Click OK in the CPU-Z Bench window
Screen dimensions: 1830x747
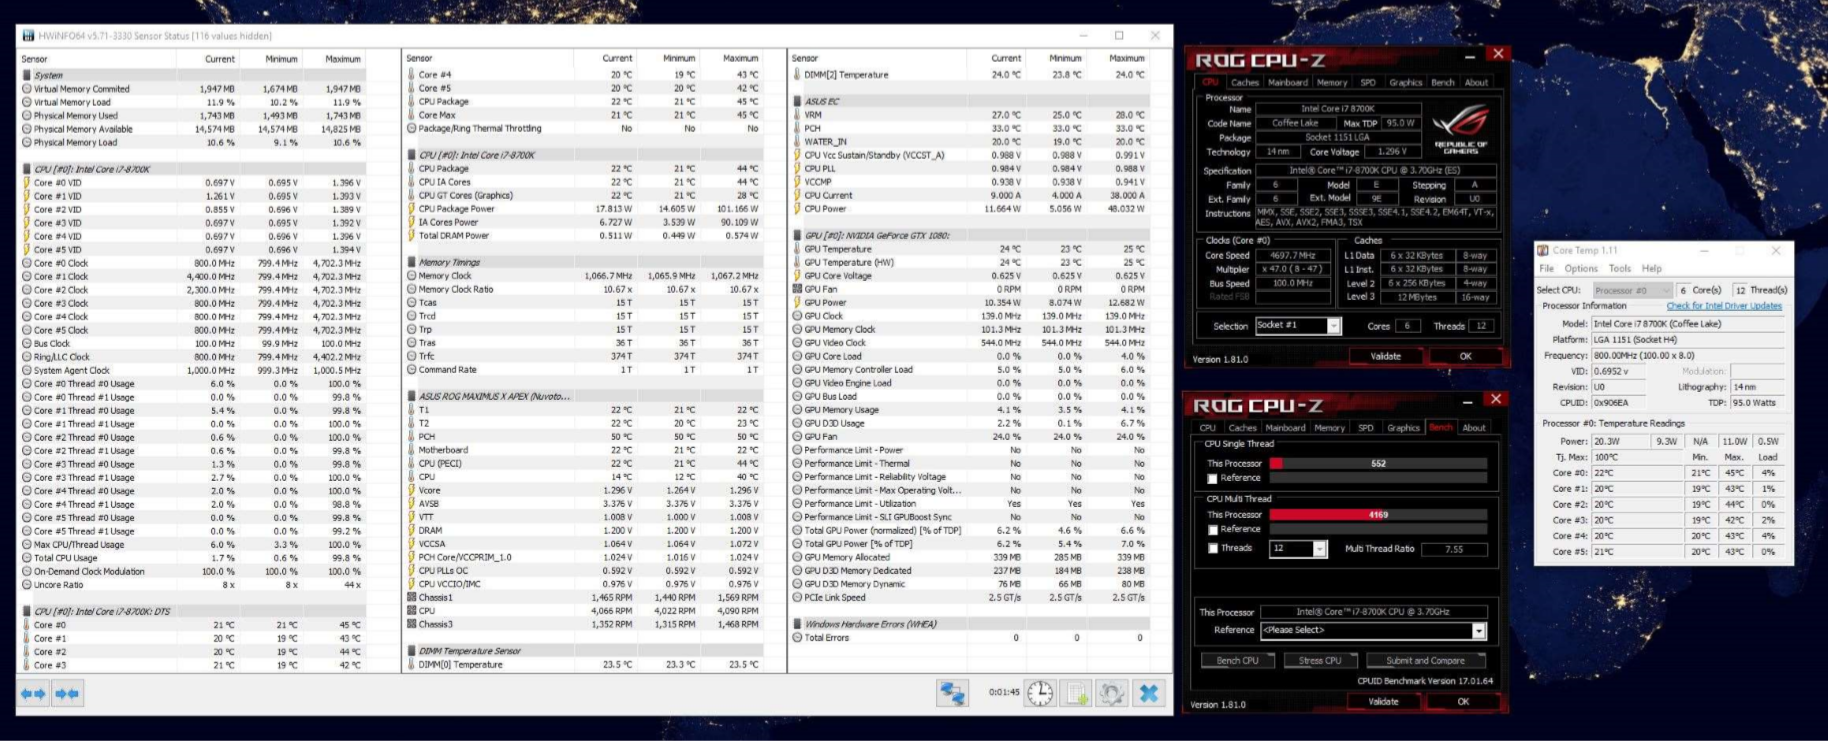point(1463,702)
